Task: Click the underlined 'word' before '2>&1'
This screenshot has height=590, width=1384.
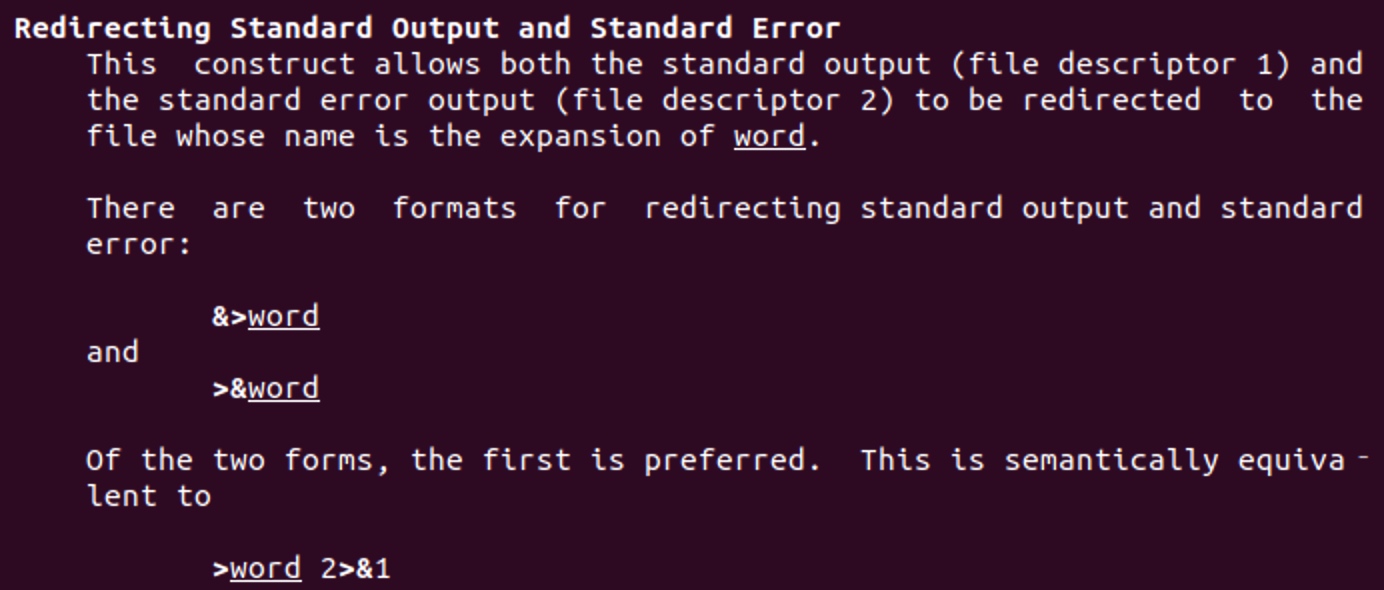Action: 266,568
